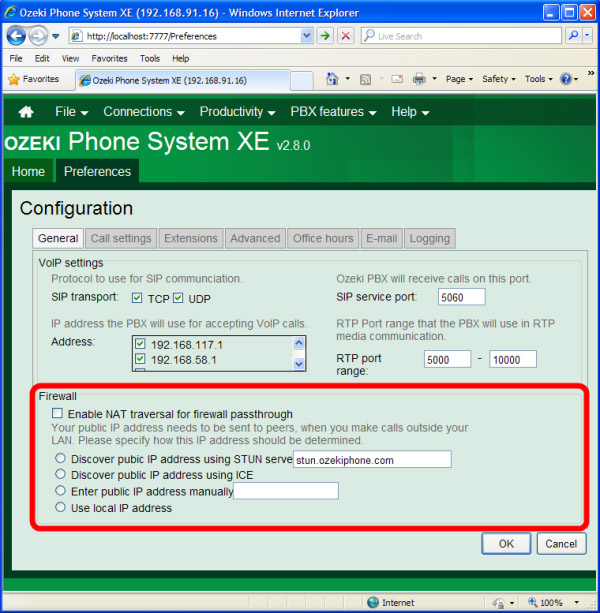Expand the toolbar overflow chevron

[x=591, y=73]
